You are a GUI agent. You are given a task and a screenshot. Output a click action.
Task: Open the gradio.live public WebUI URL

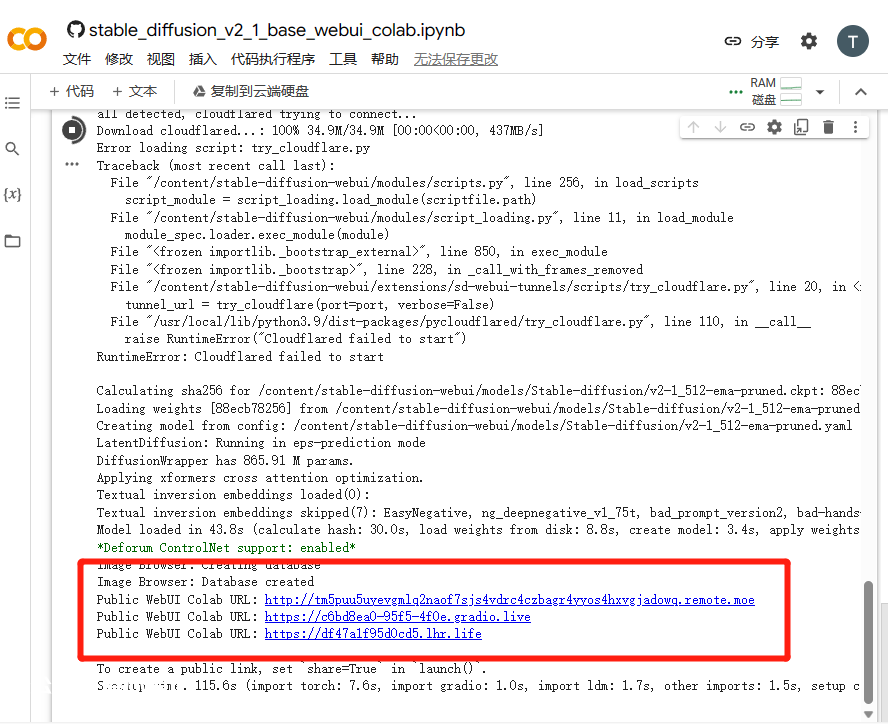click(x=398, y=616)
